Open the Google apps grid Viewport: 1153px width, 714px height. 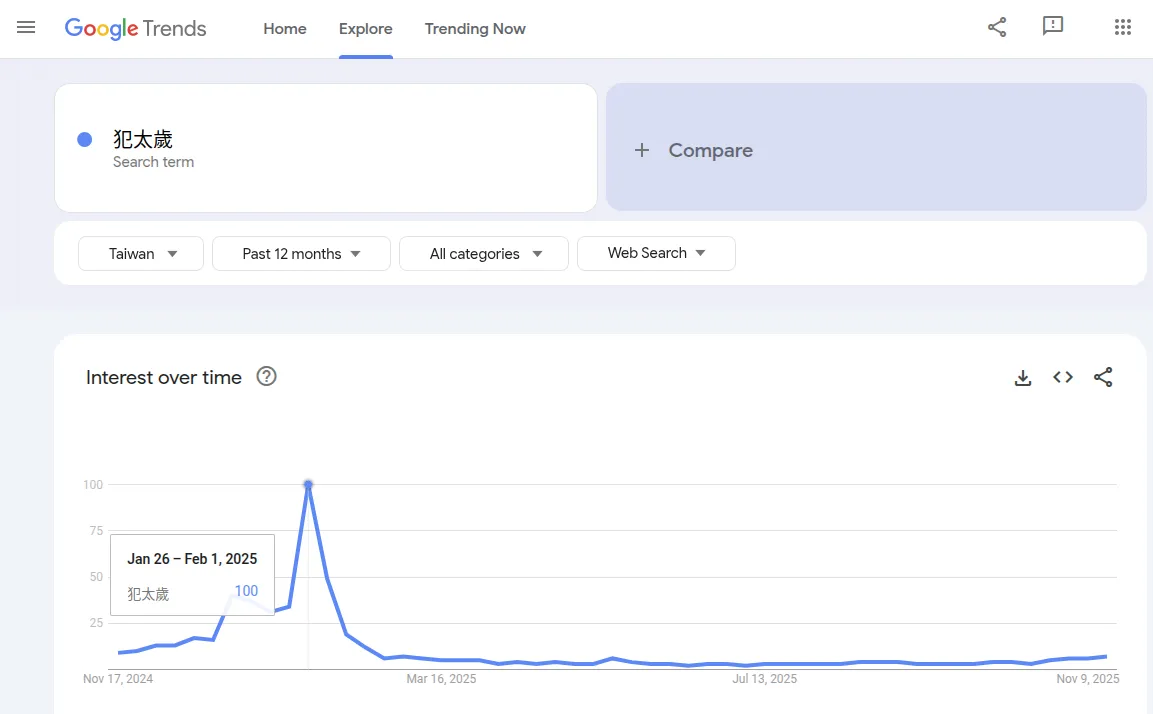point(1123,27)
